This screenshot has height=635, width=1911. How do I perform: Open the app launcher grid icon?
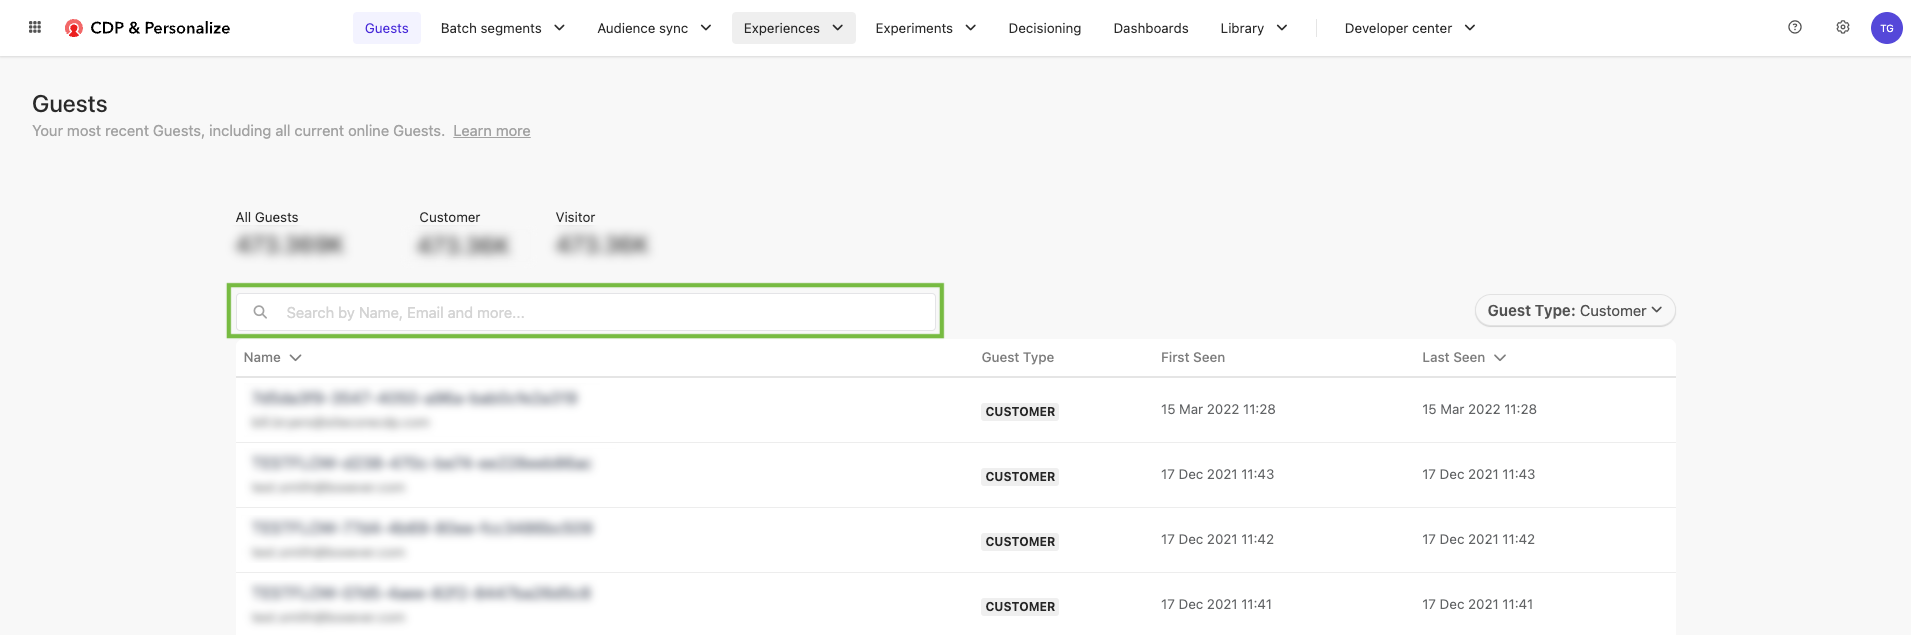click(35, 28)
